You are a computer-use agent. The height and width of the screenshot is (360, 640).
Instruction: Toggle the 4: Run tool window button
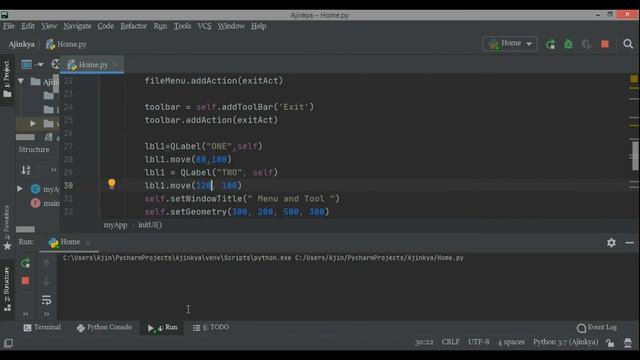click(x=162, y=327)
